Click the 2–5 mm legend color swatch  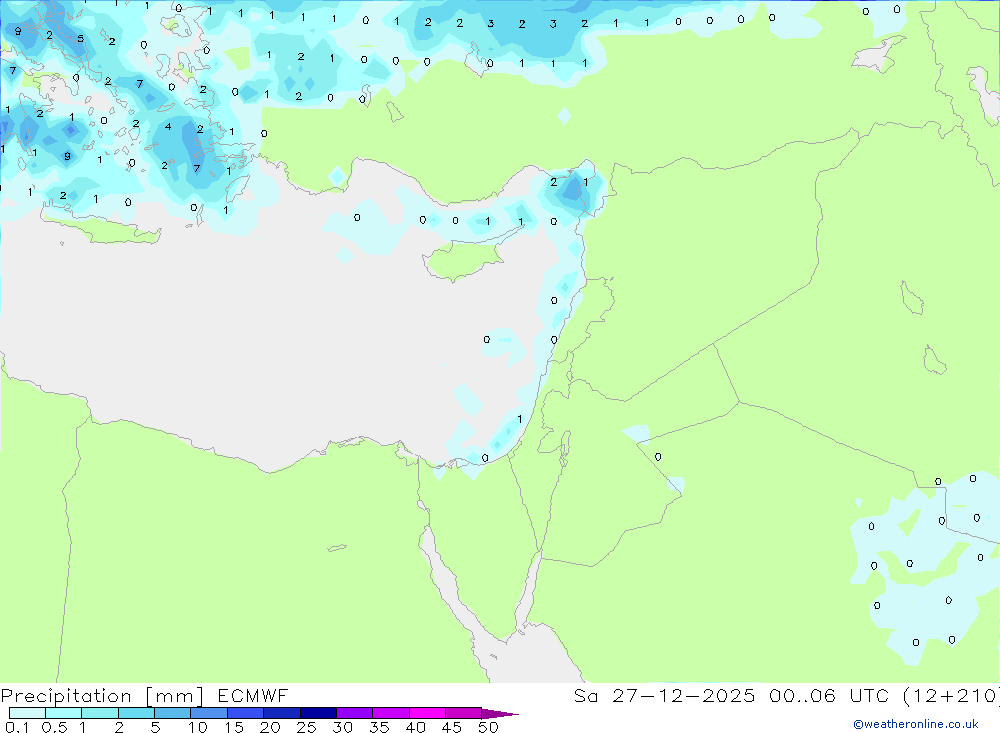[136, 713]
